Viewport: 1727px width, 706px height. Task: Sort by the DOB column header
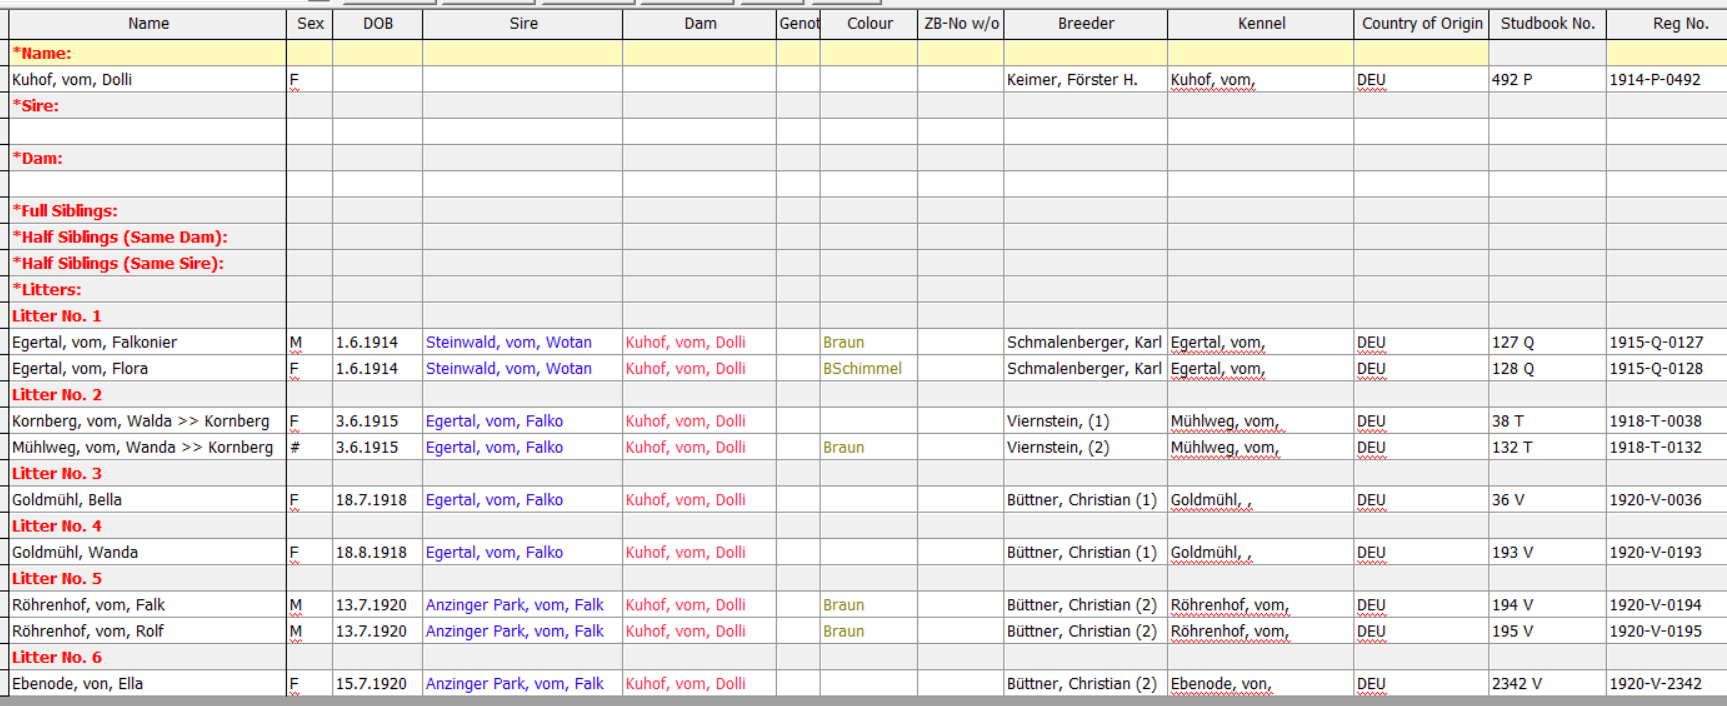[378, 23]
